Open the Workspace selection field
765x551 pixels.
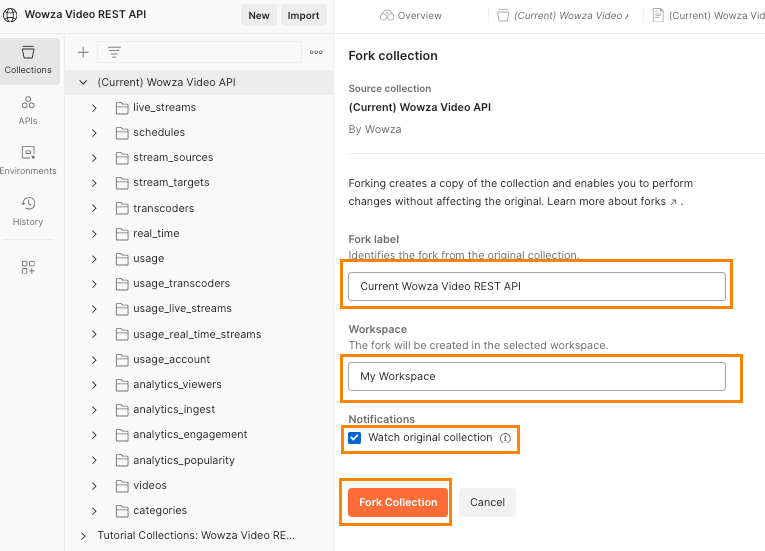tap(536, 376)
